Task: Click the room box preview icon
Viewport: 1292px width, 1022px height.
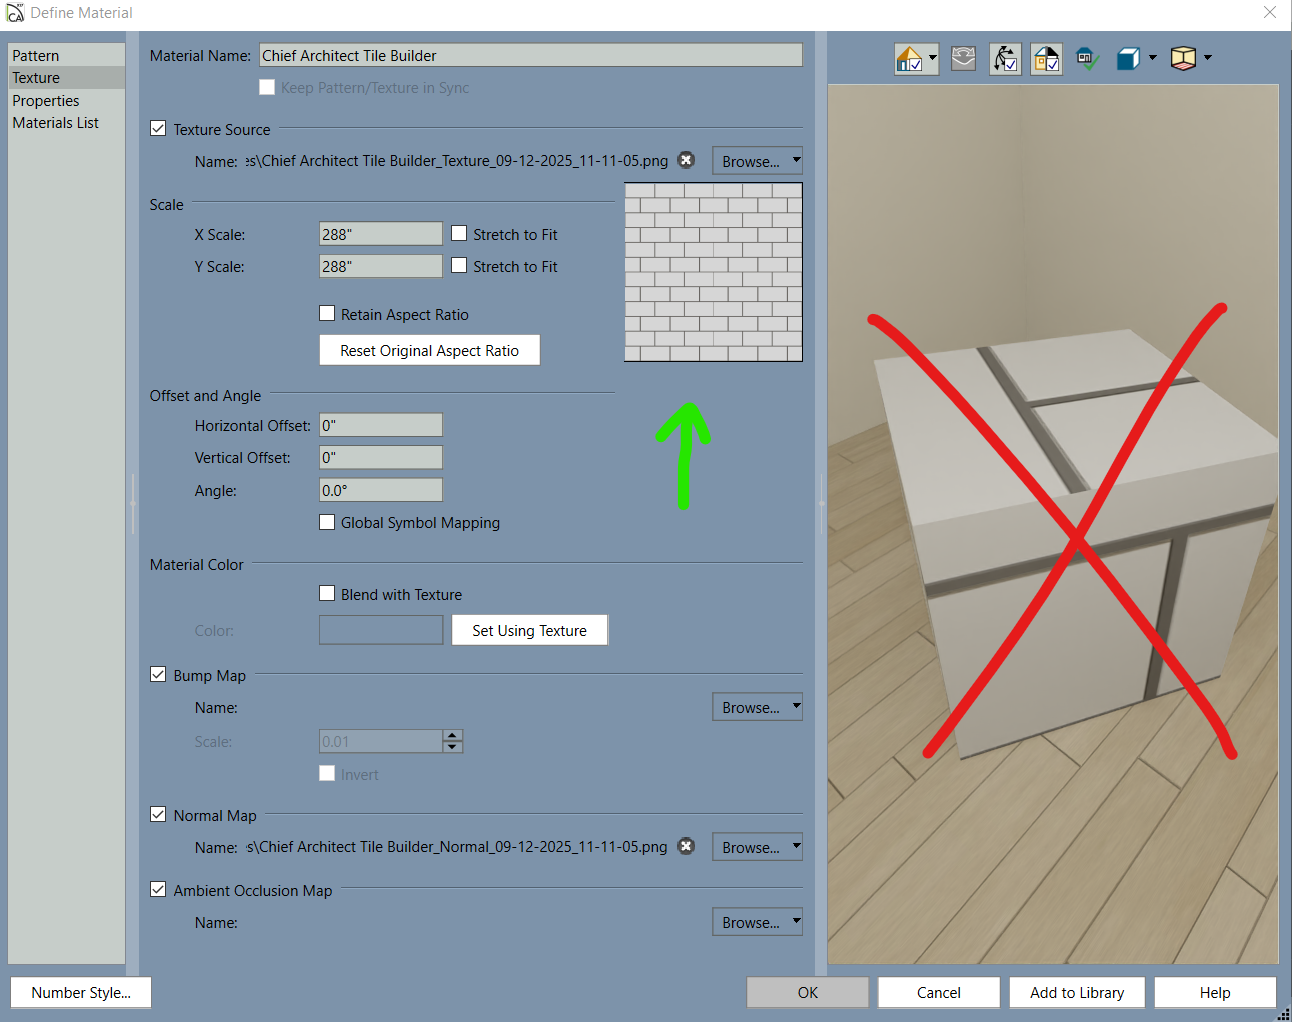Action: (1183, 59)
